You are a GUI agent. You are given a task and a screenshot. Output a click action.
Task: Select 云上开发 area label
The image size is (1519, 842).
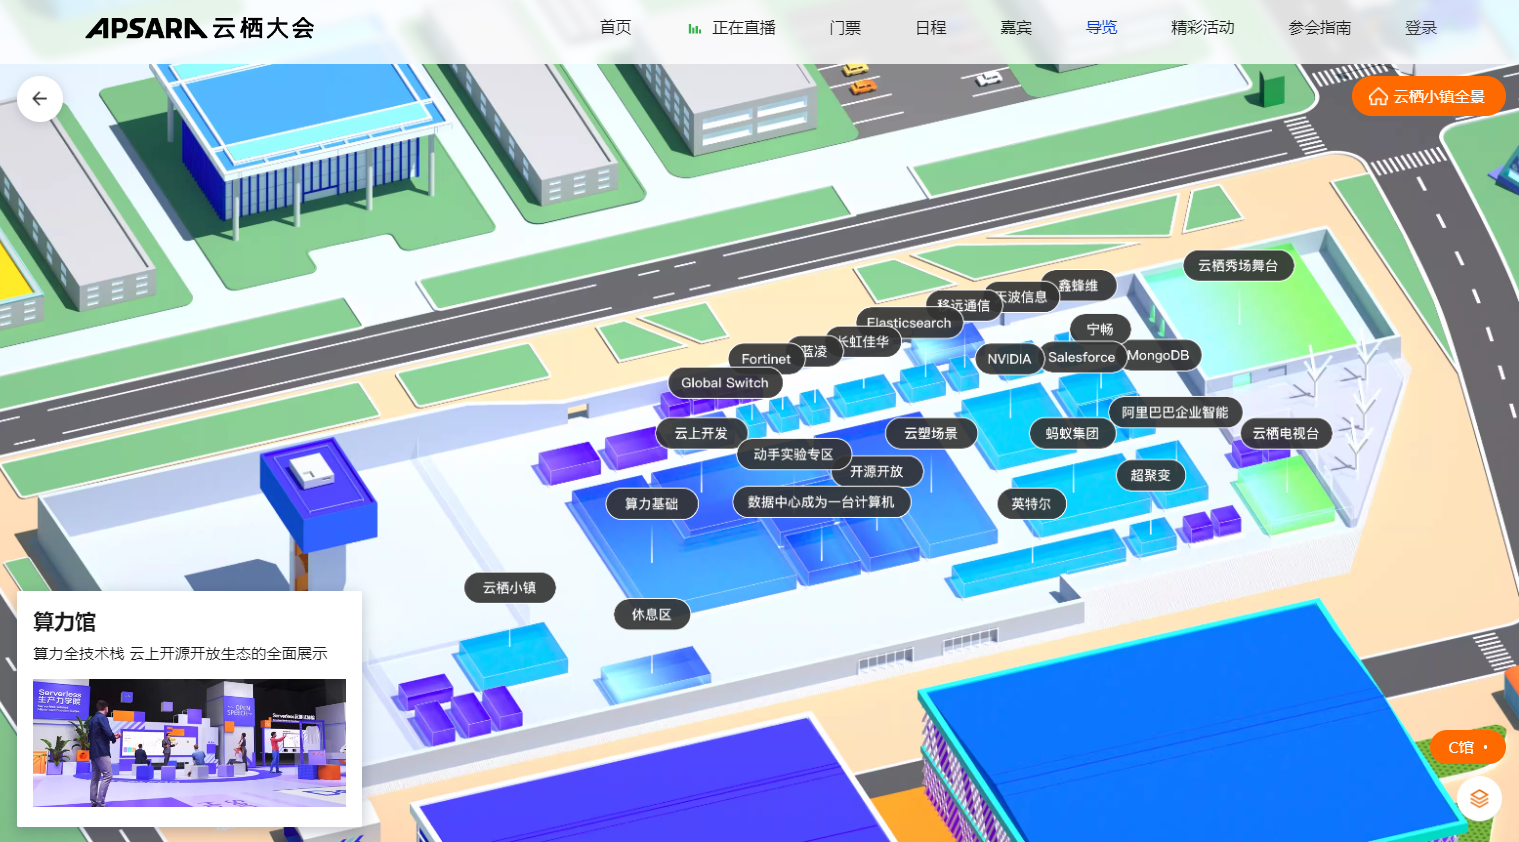click(x=701, y=433)
